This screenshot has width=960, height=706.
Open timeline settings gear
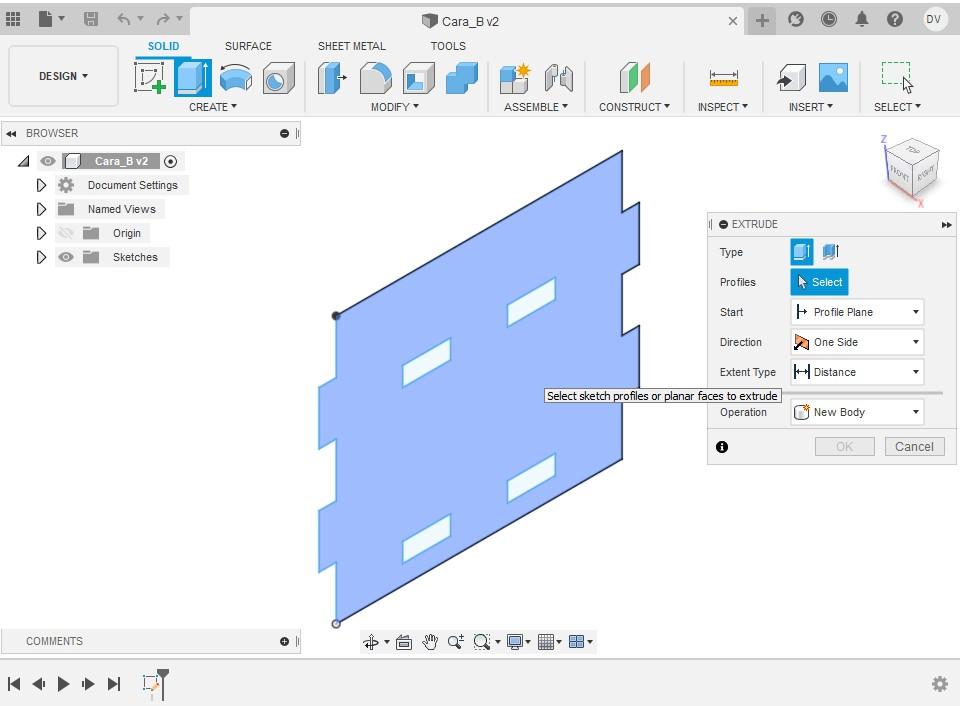pyautogui.click(x=939, y=683)
